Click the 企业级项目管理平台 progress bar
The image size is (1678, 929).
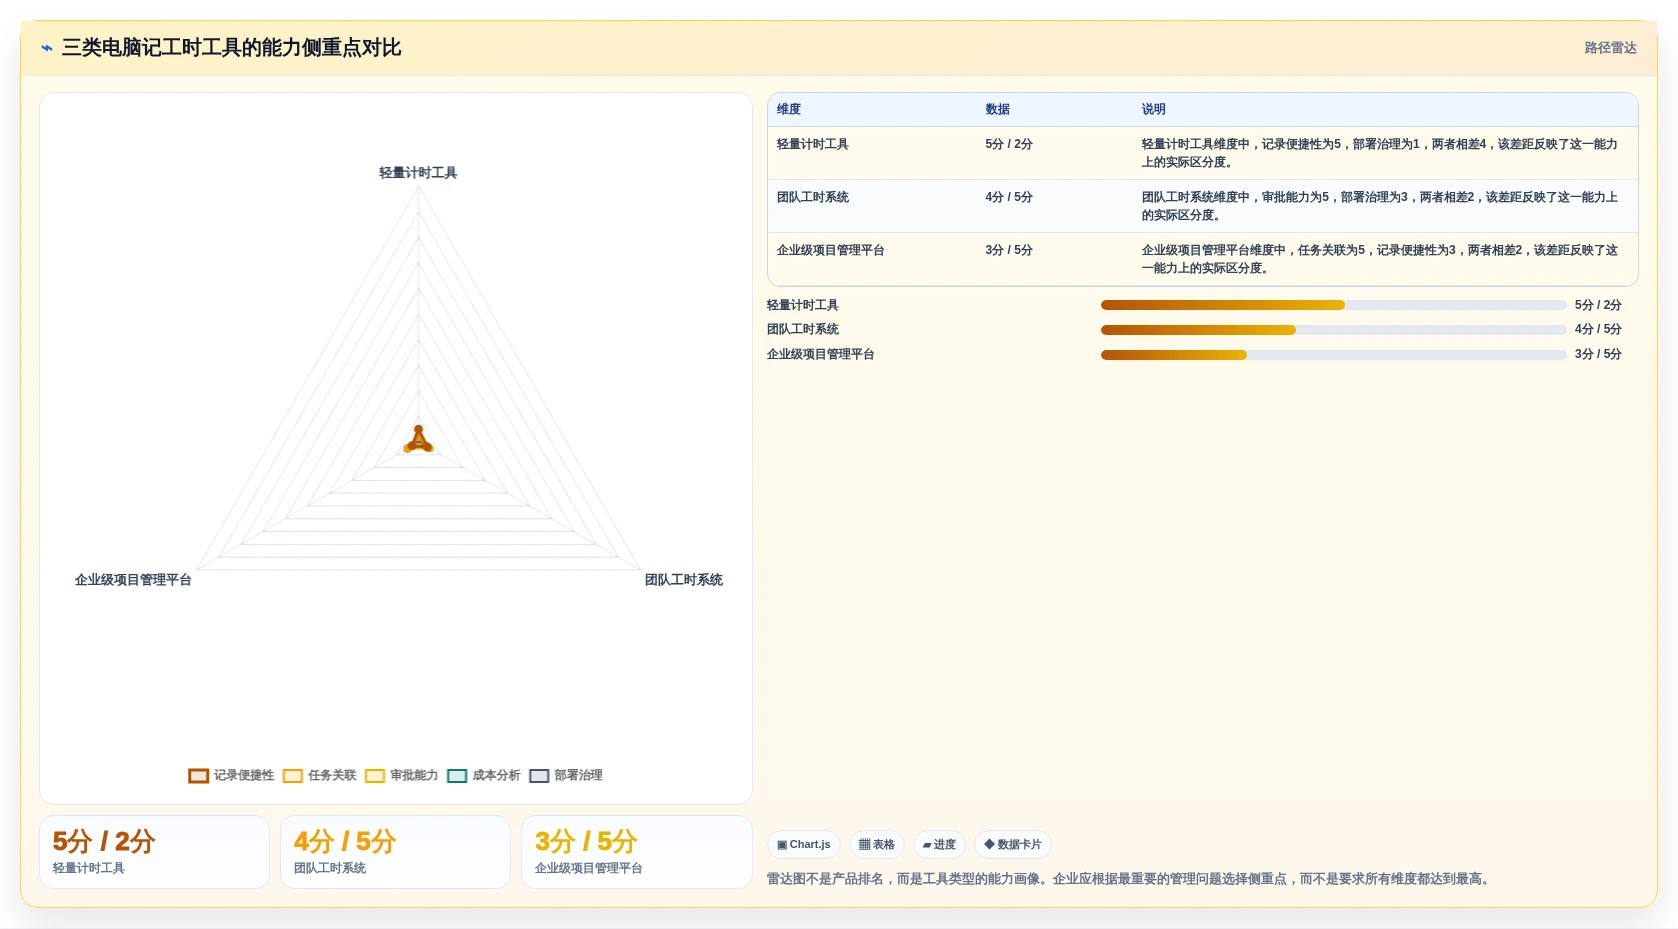coord(1333,355)
